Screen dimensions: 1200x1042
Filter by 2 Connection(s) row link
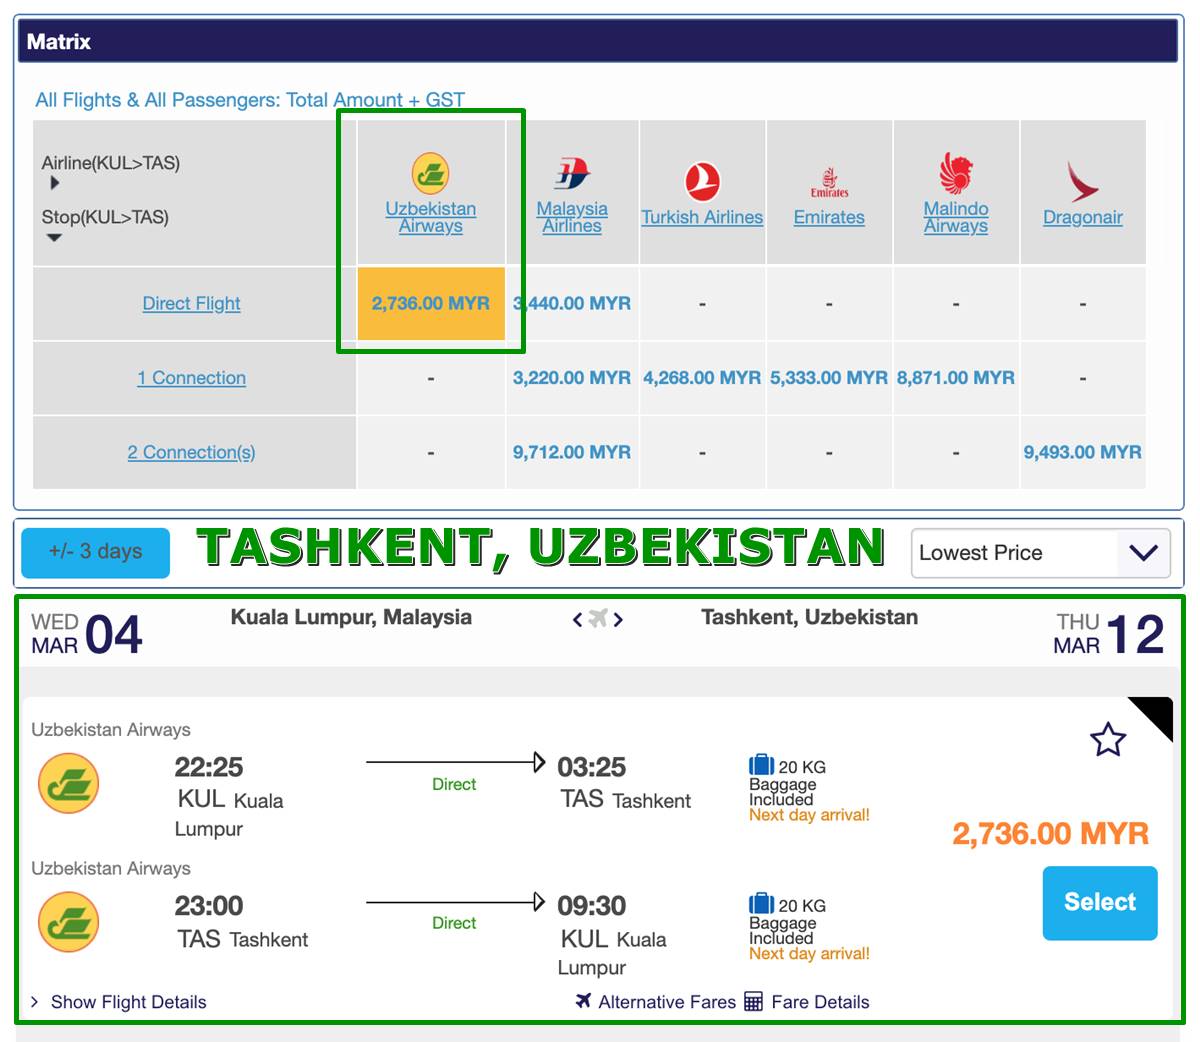[x=191, y=452]
